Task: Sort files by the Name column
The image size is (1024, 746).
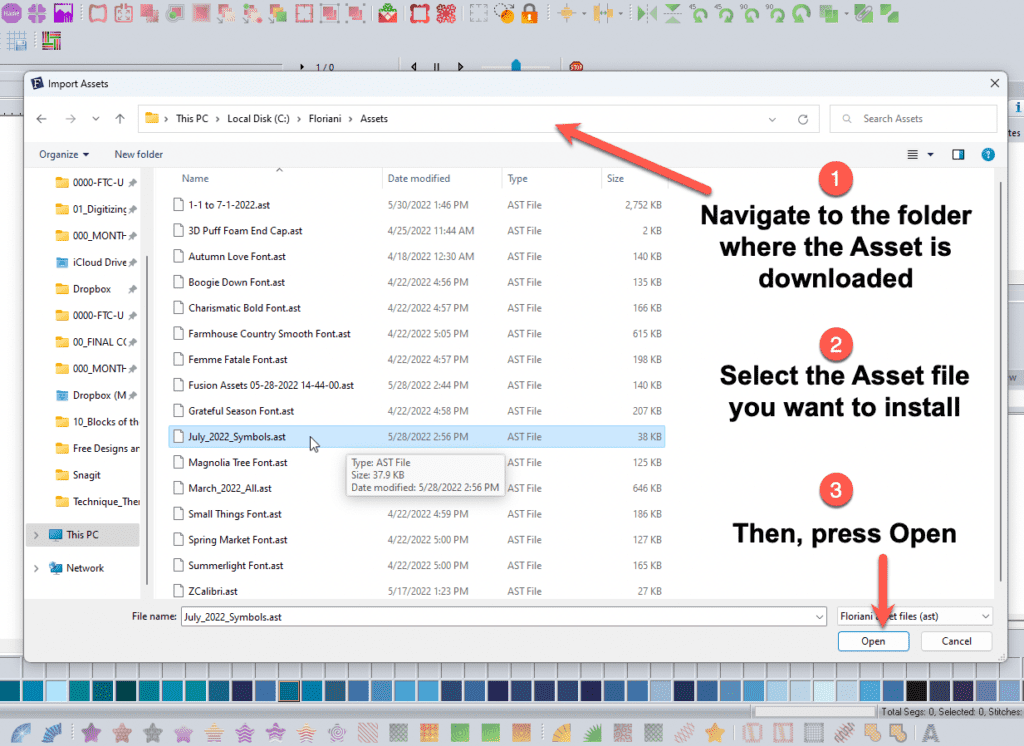Action: 195,178
